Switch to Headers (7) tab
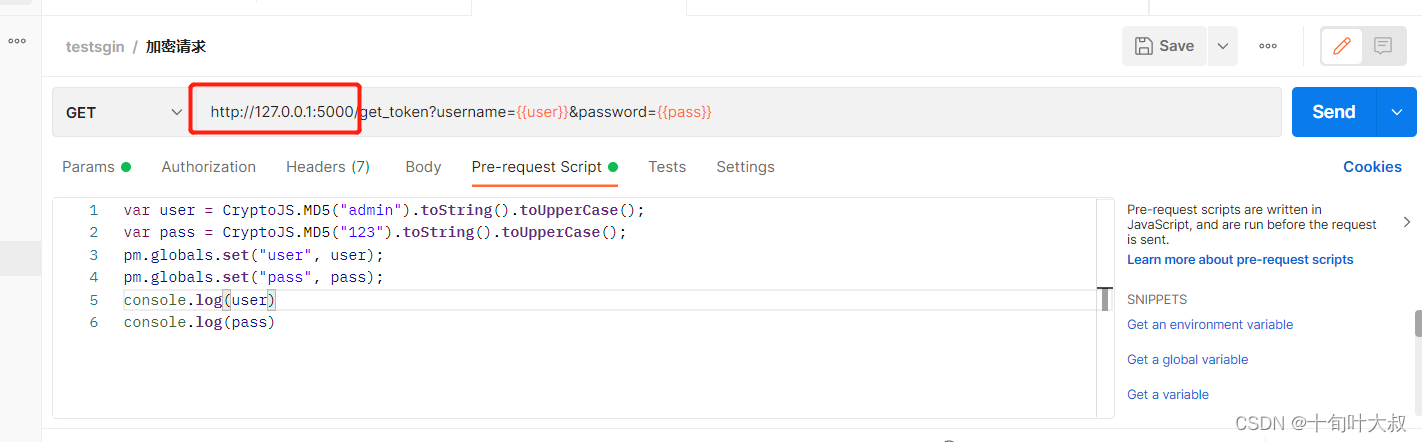1422x442 pixels. point(327,167)
